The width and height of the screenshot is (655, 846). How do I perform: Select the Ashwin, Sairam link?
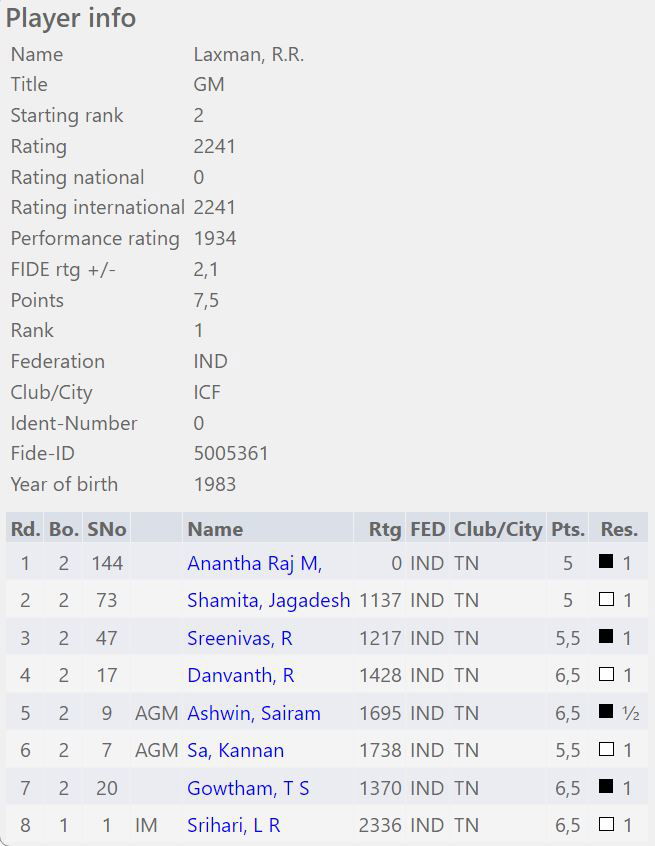tap(253, 713)
